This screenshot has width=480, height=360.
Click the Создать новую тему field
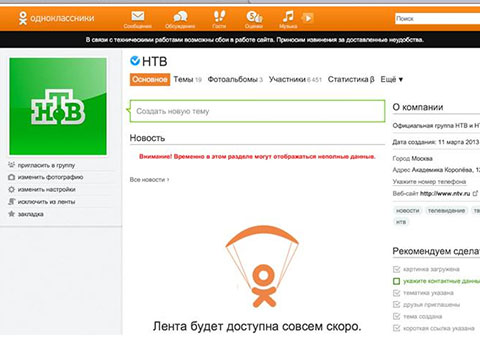(257, 111)
